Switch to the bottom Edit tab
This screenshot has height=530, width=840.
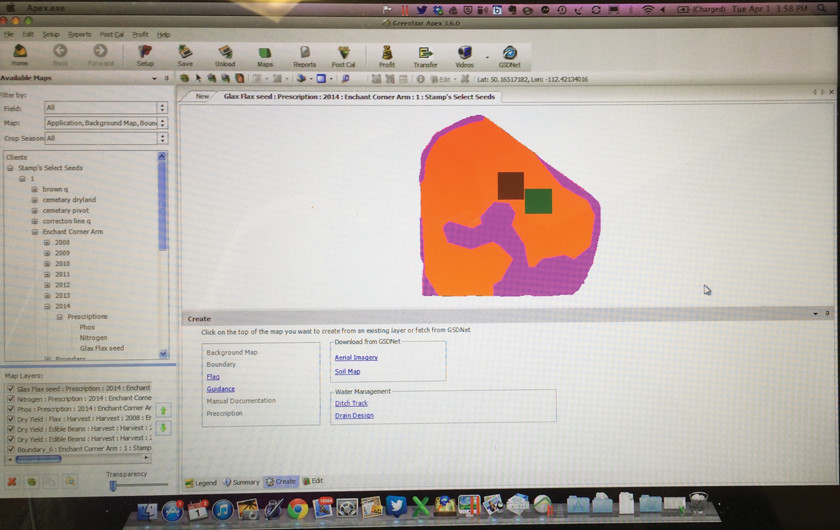[x=313, y=481]
